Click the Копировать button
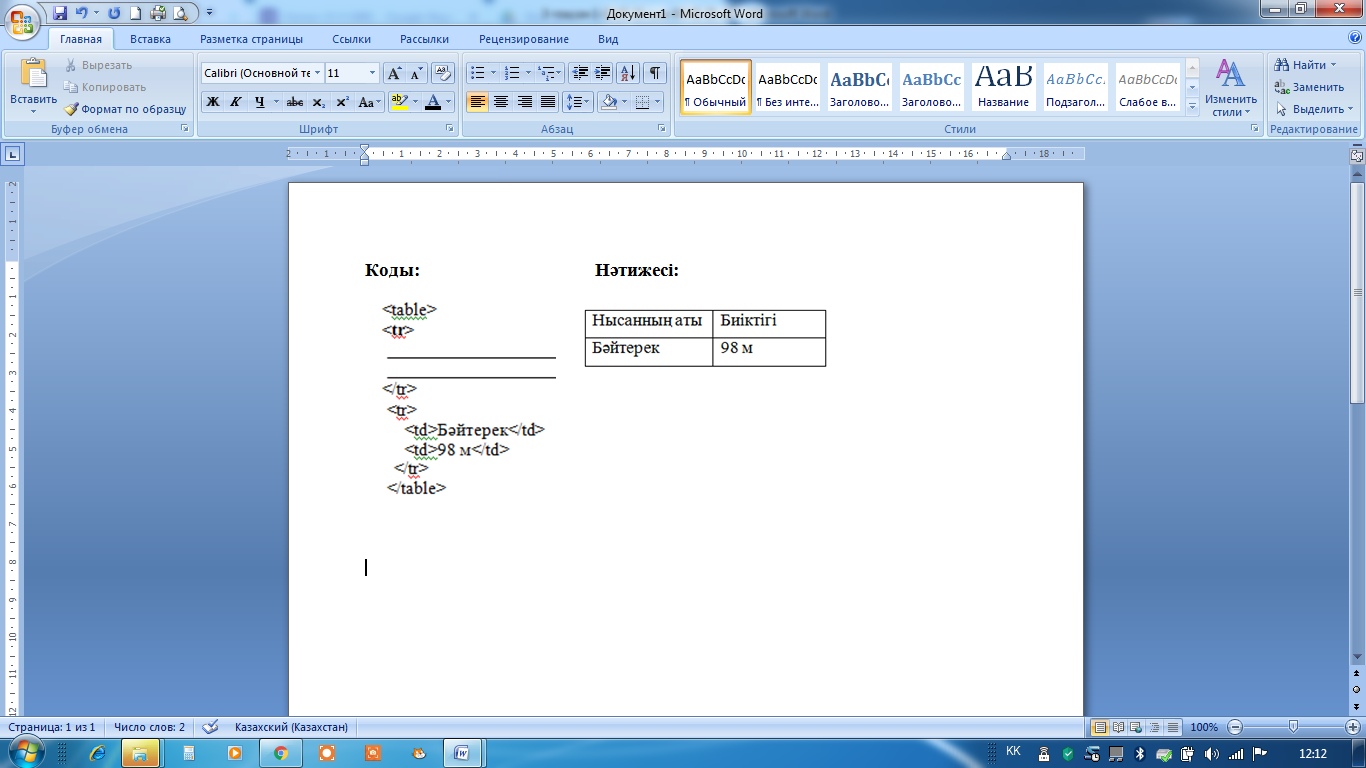Viewport: 1366px width, 768px height. 106,87
